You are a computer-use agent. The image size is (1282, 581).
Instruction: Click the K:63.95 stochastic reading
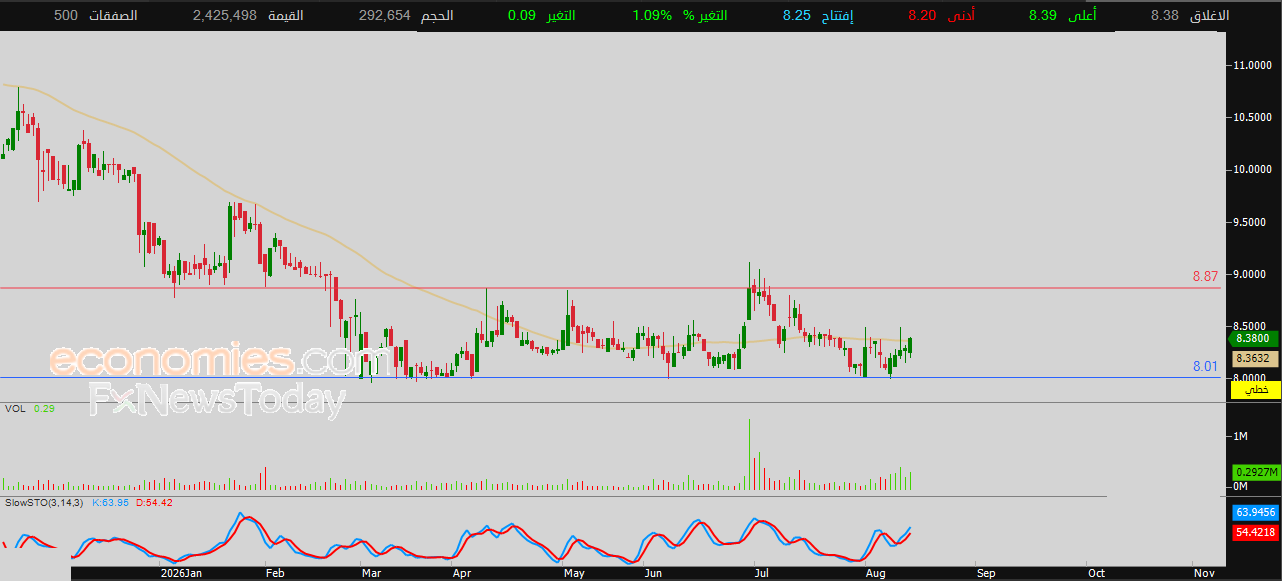[x=111, y=502]
